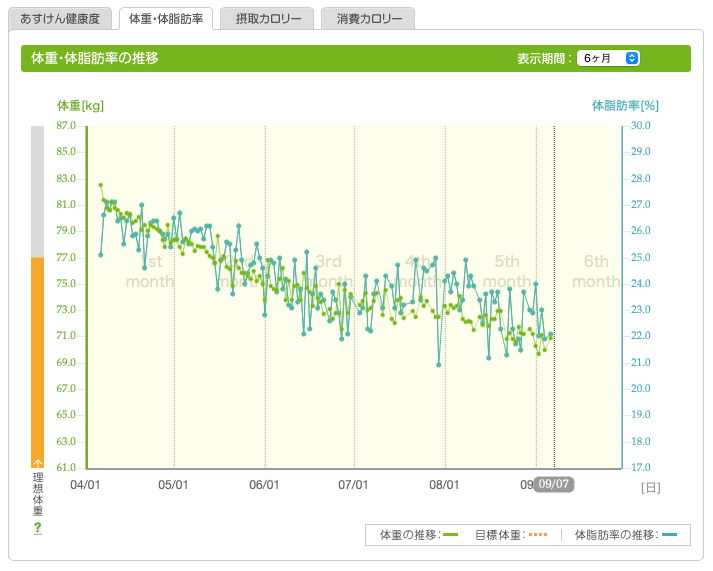The width and height of the screenshot is (713, 571).
Task: Open the あすけん健康度 tab
Action: (60, 19)
